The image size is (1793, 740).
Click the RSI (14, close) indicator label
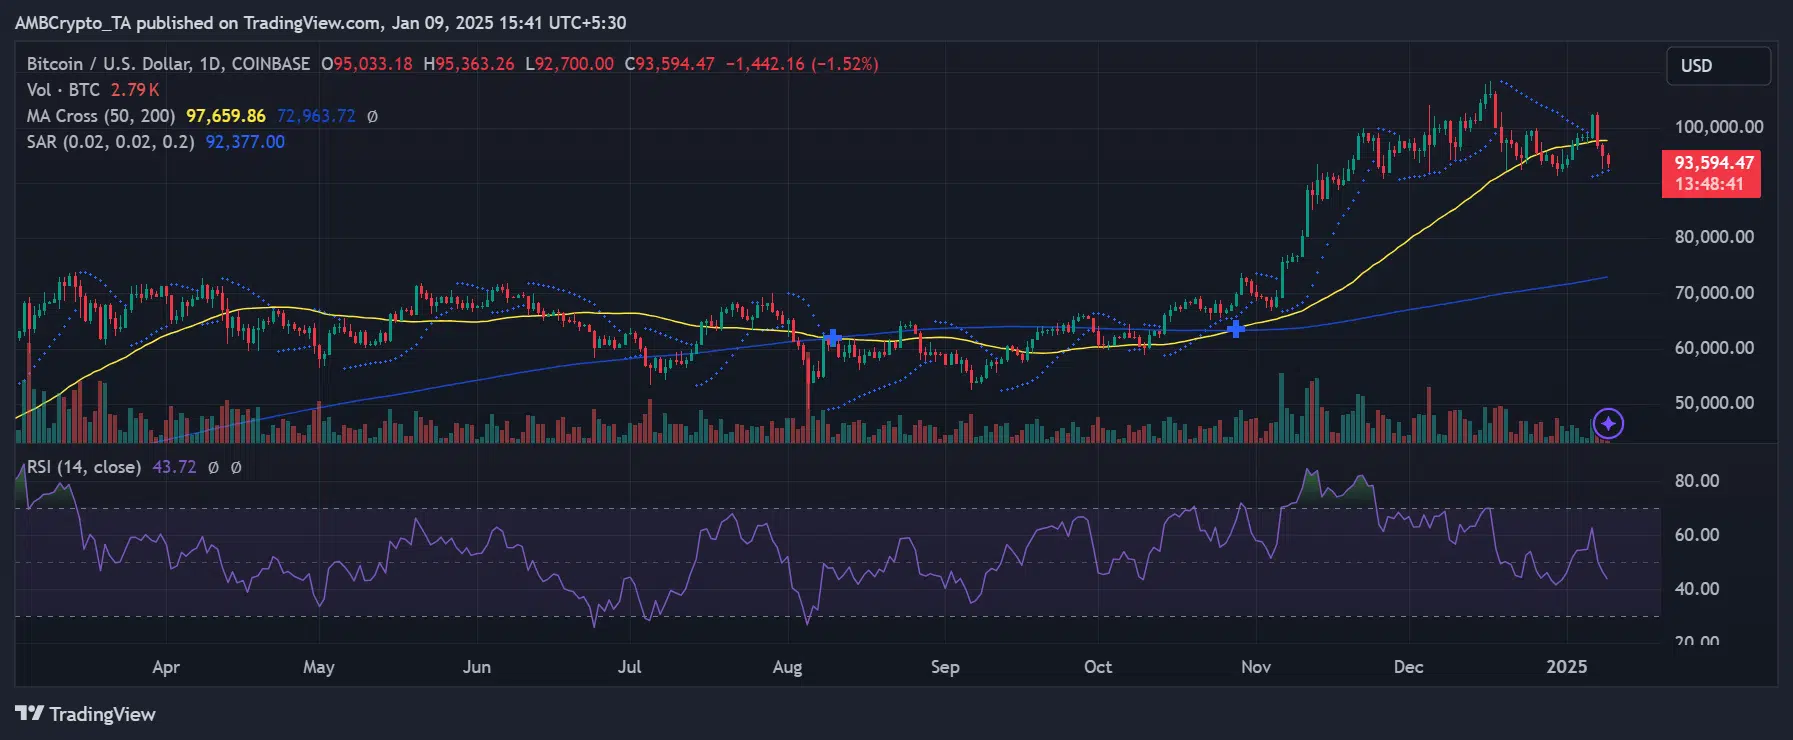pos(84,467)
